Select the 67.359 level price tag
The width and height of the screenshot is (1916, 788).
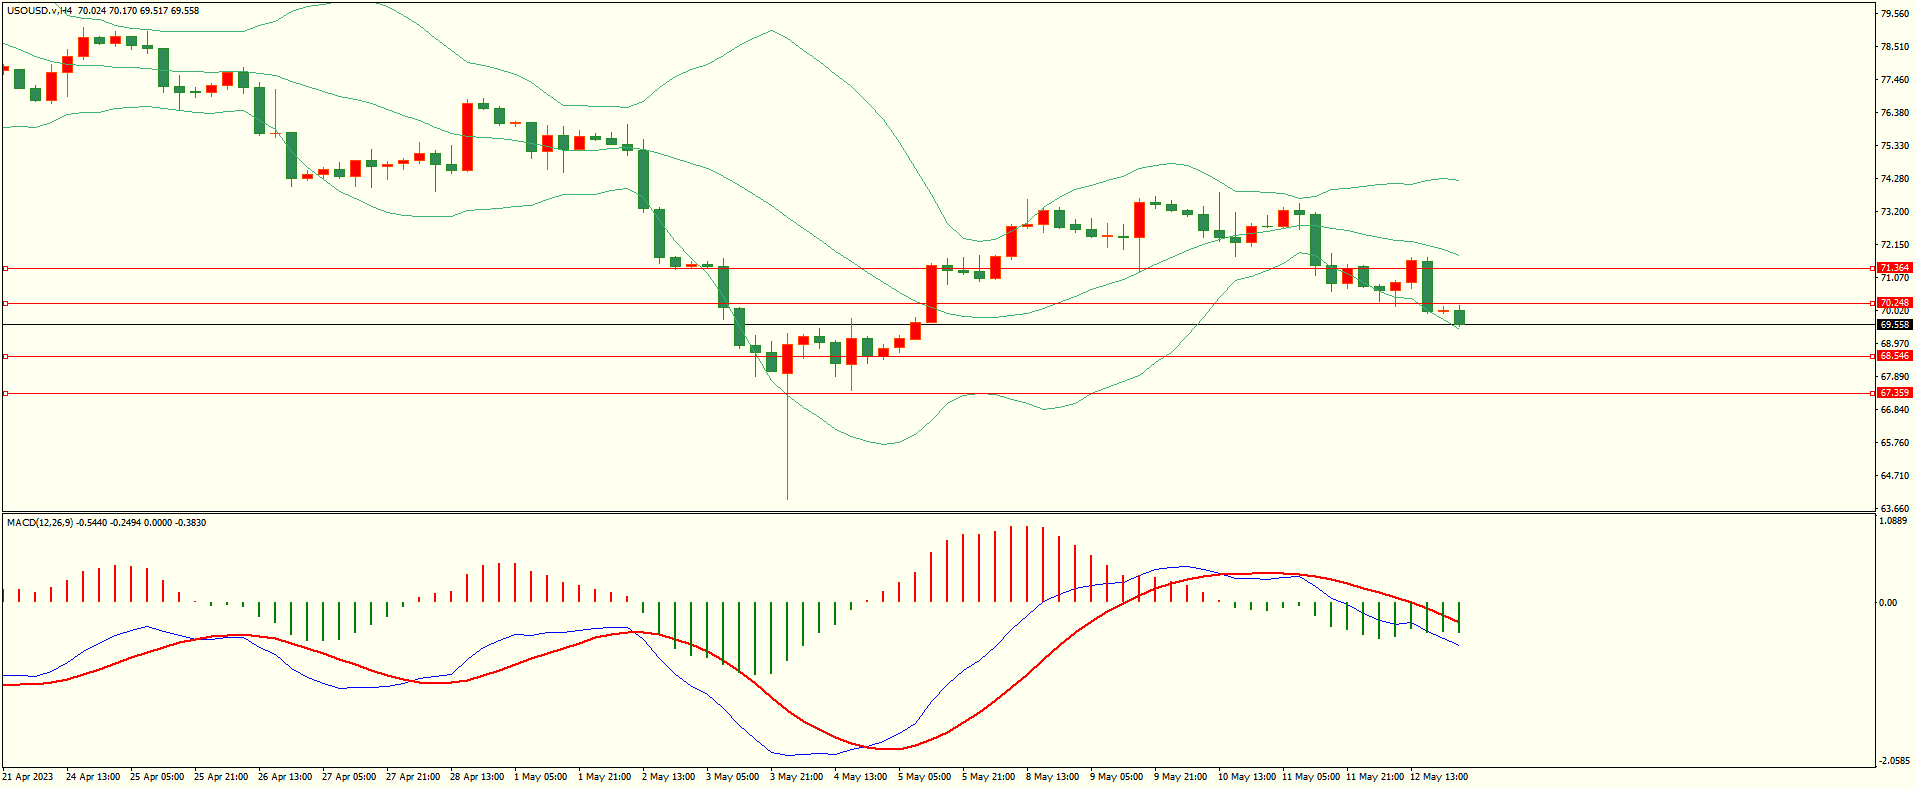tap(1894, 393)
